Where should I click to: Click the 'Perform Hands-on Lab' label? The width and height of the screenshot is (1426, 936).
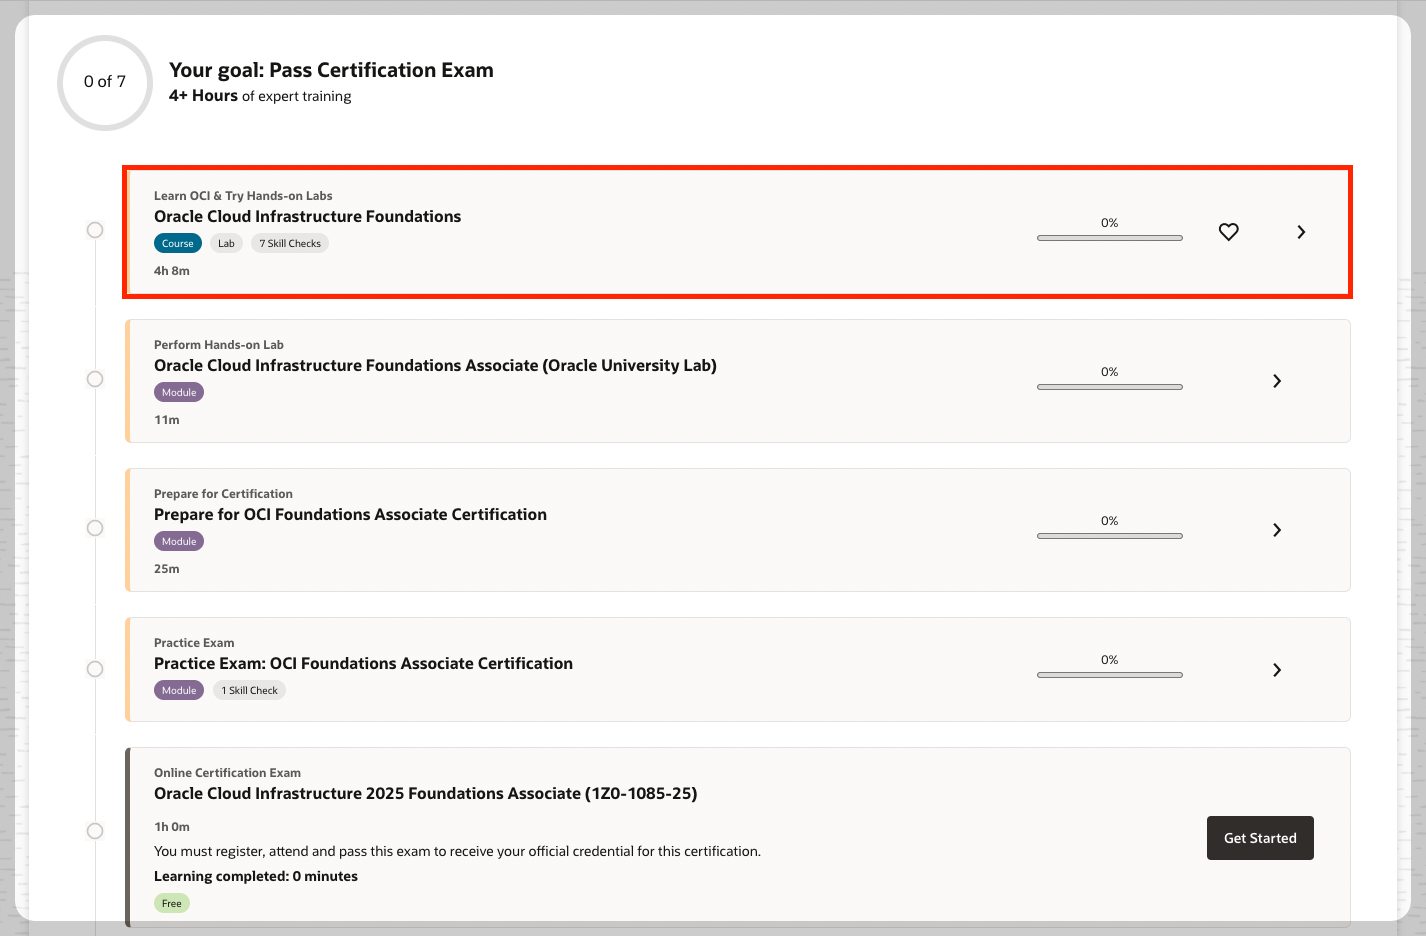(219, 345)
